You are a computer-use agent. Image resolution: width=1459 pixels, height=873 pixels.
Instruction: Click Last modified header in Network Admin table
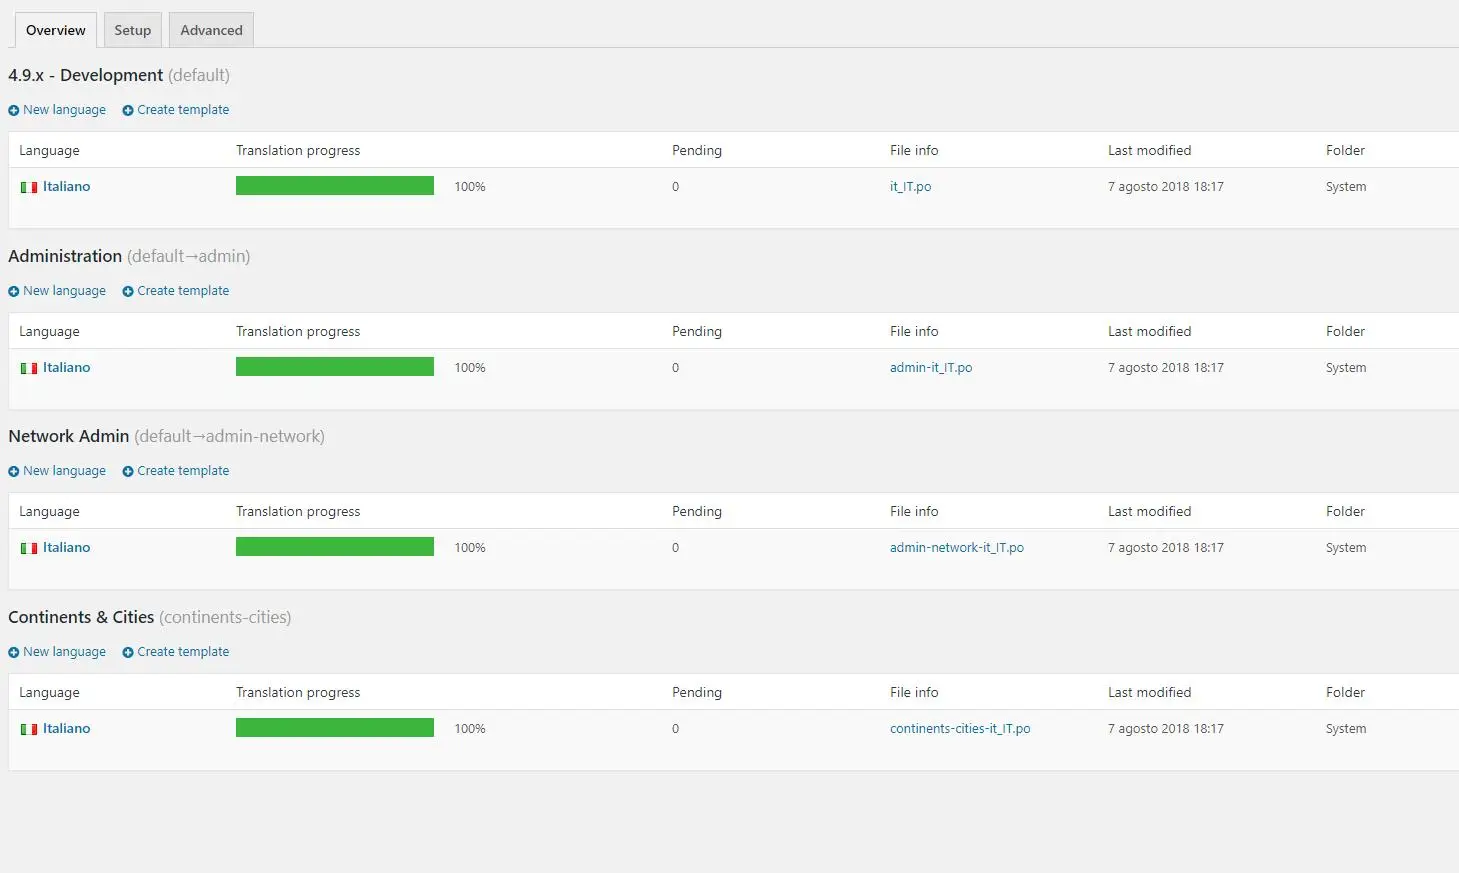point(1149,511)
